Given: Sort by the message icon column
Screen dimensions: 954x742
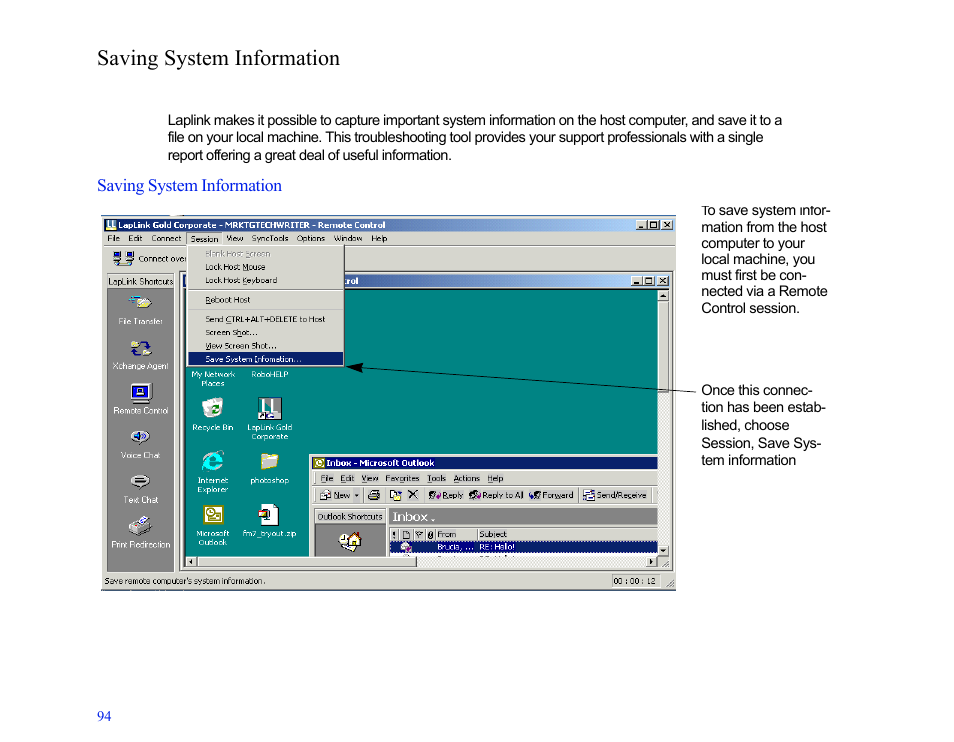Looking at the screenshot, I should (406, 534).
